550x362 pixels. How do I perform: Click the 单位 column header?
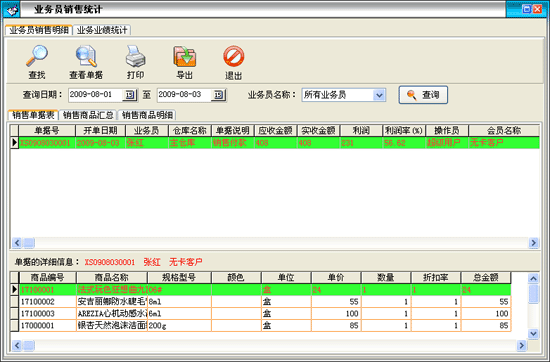point(286,277)
